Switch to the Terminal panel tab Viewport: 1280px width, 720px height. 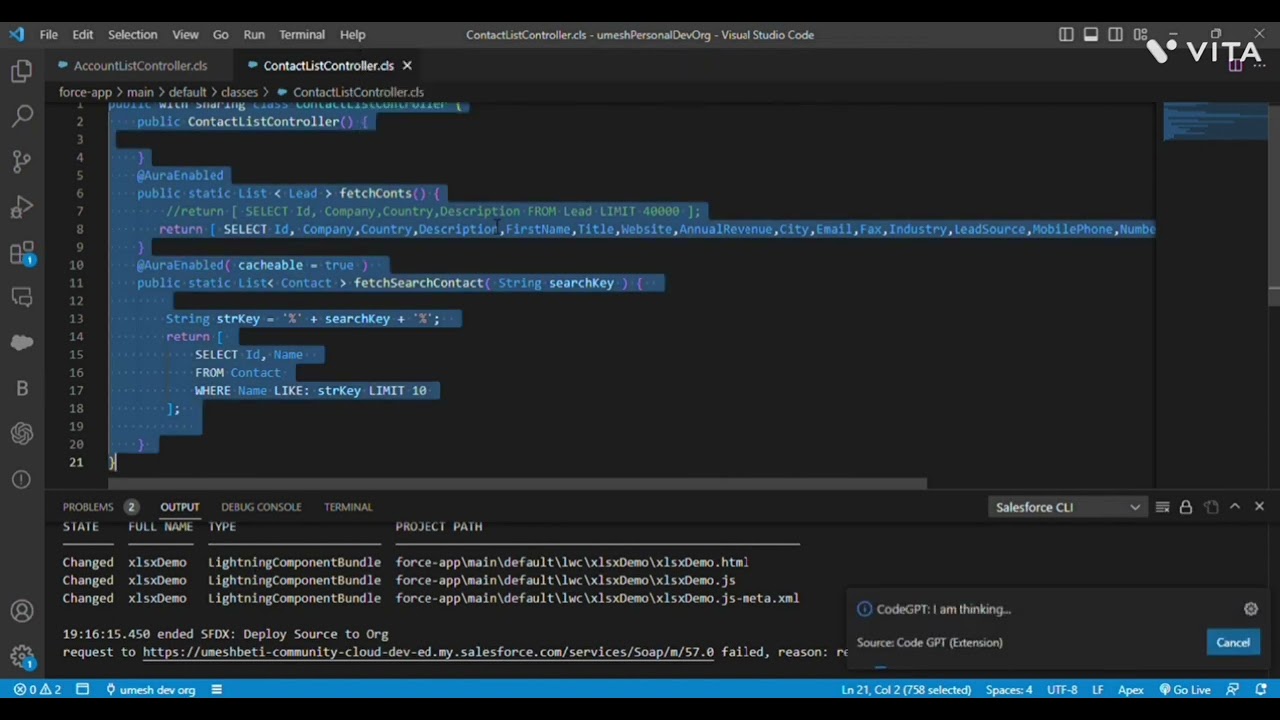tap(348, 507)
